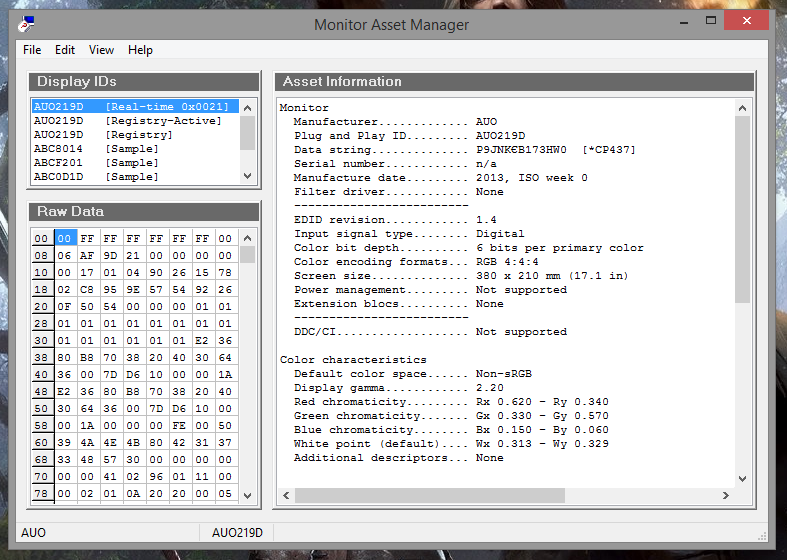The image size is (787, 560).
Task: Close the Monitor Asset Manager window
Action: (x=746, y=21)
